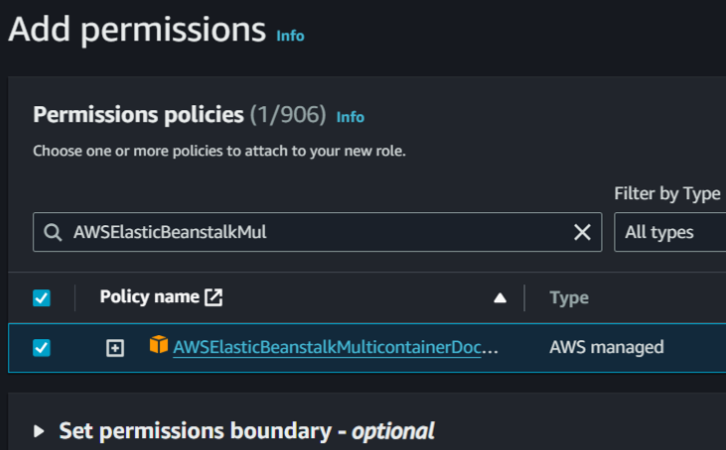
Task: Open Info link next to Add permissions
Action: pyautogui.click(x=290, y=36)
